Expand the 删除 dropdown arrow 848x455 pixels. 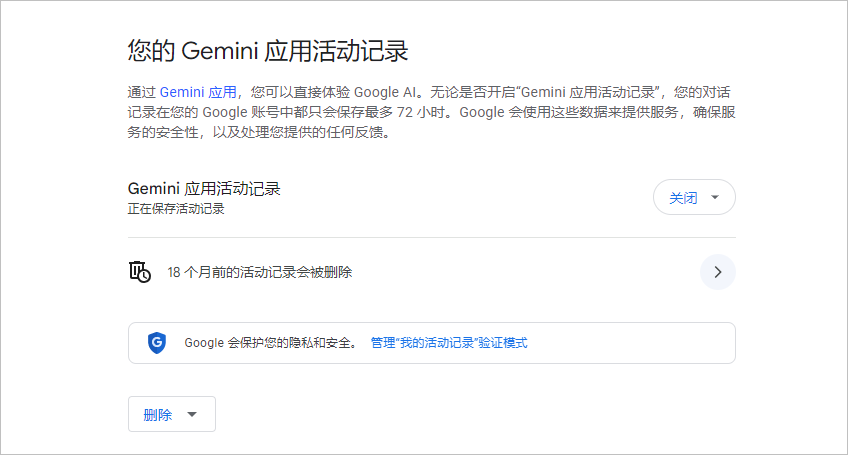(193, 415)
